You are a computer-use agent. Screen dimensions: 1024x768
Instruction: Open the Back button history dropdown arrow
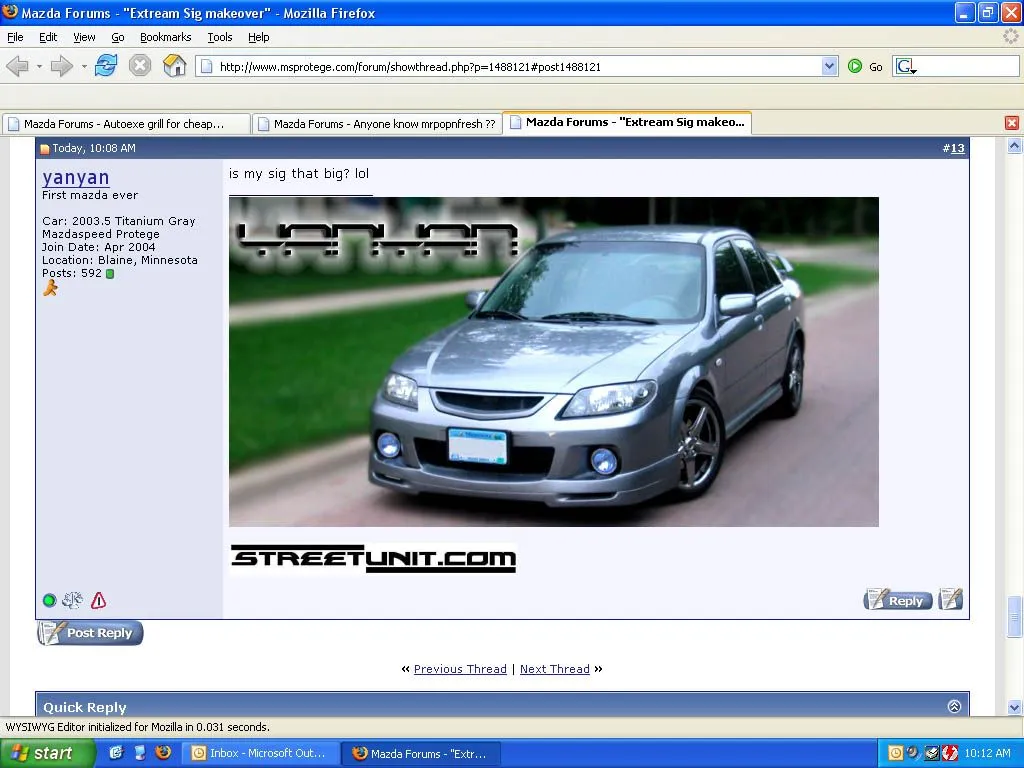39,67
